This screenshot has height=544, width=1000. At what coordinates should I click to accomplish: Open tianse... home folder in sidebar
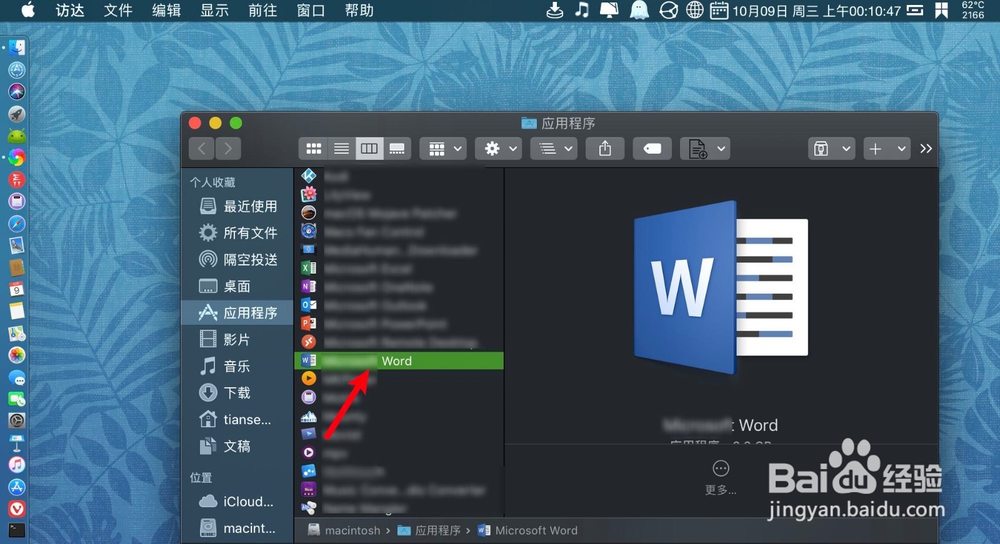(x=235, y=420)
